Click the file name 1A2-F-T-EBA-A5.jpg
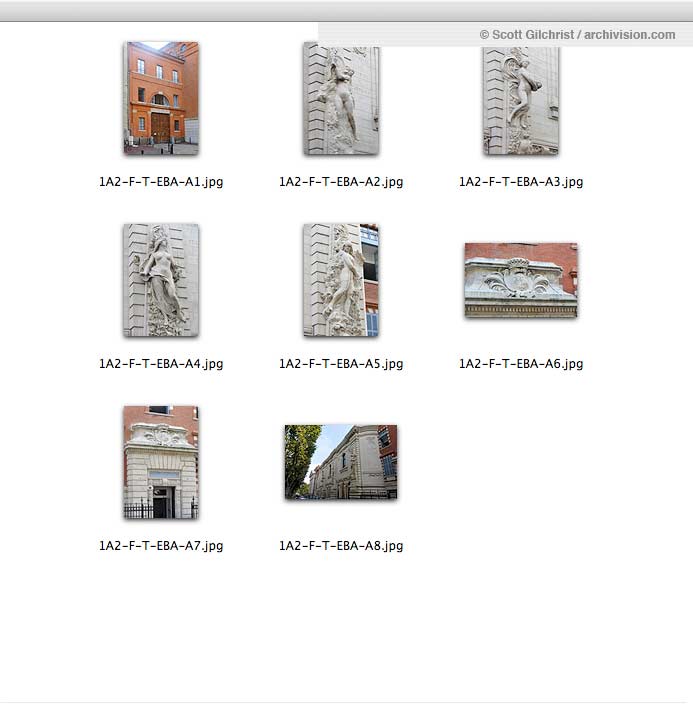 click(x=341, y=364)
